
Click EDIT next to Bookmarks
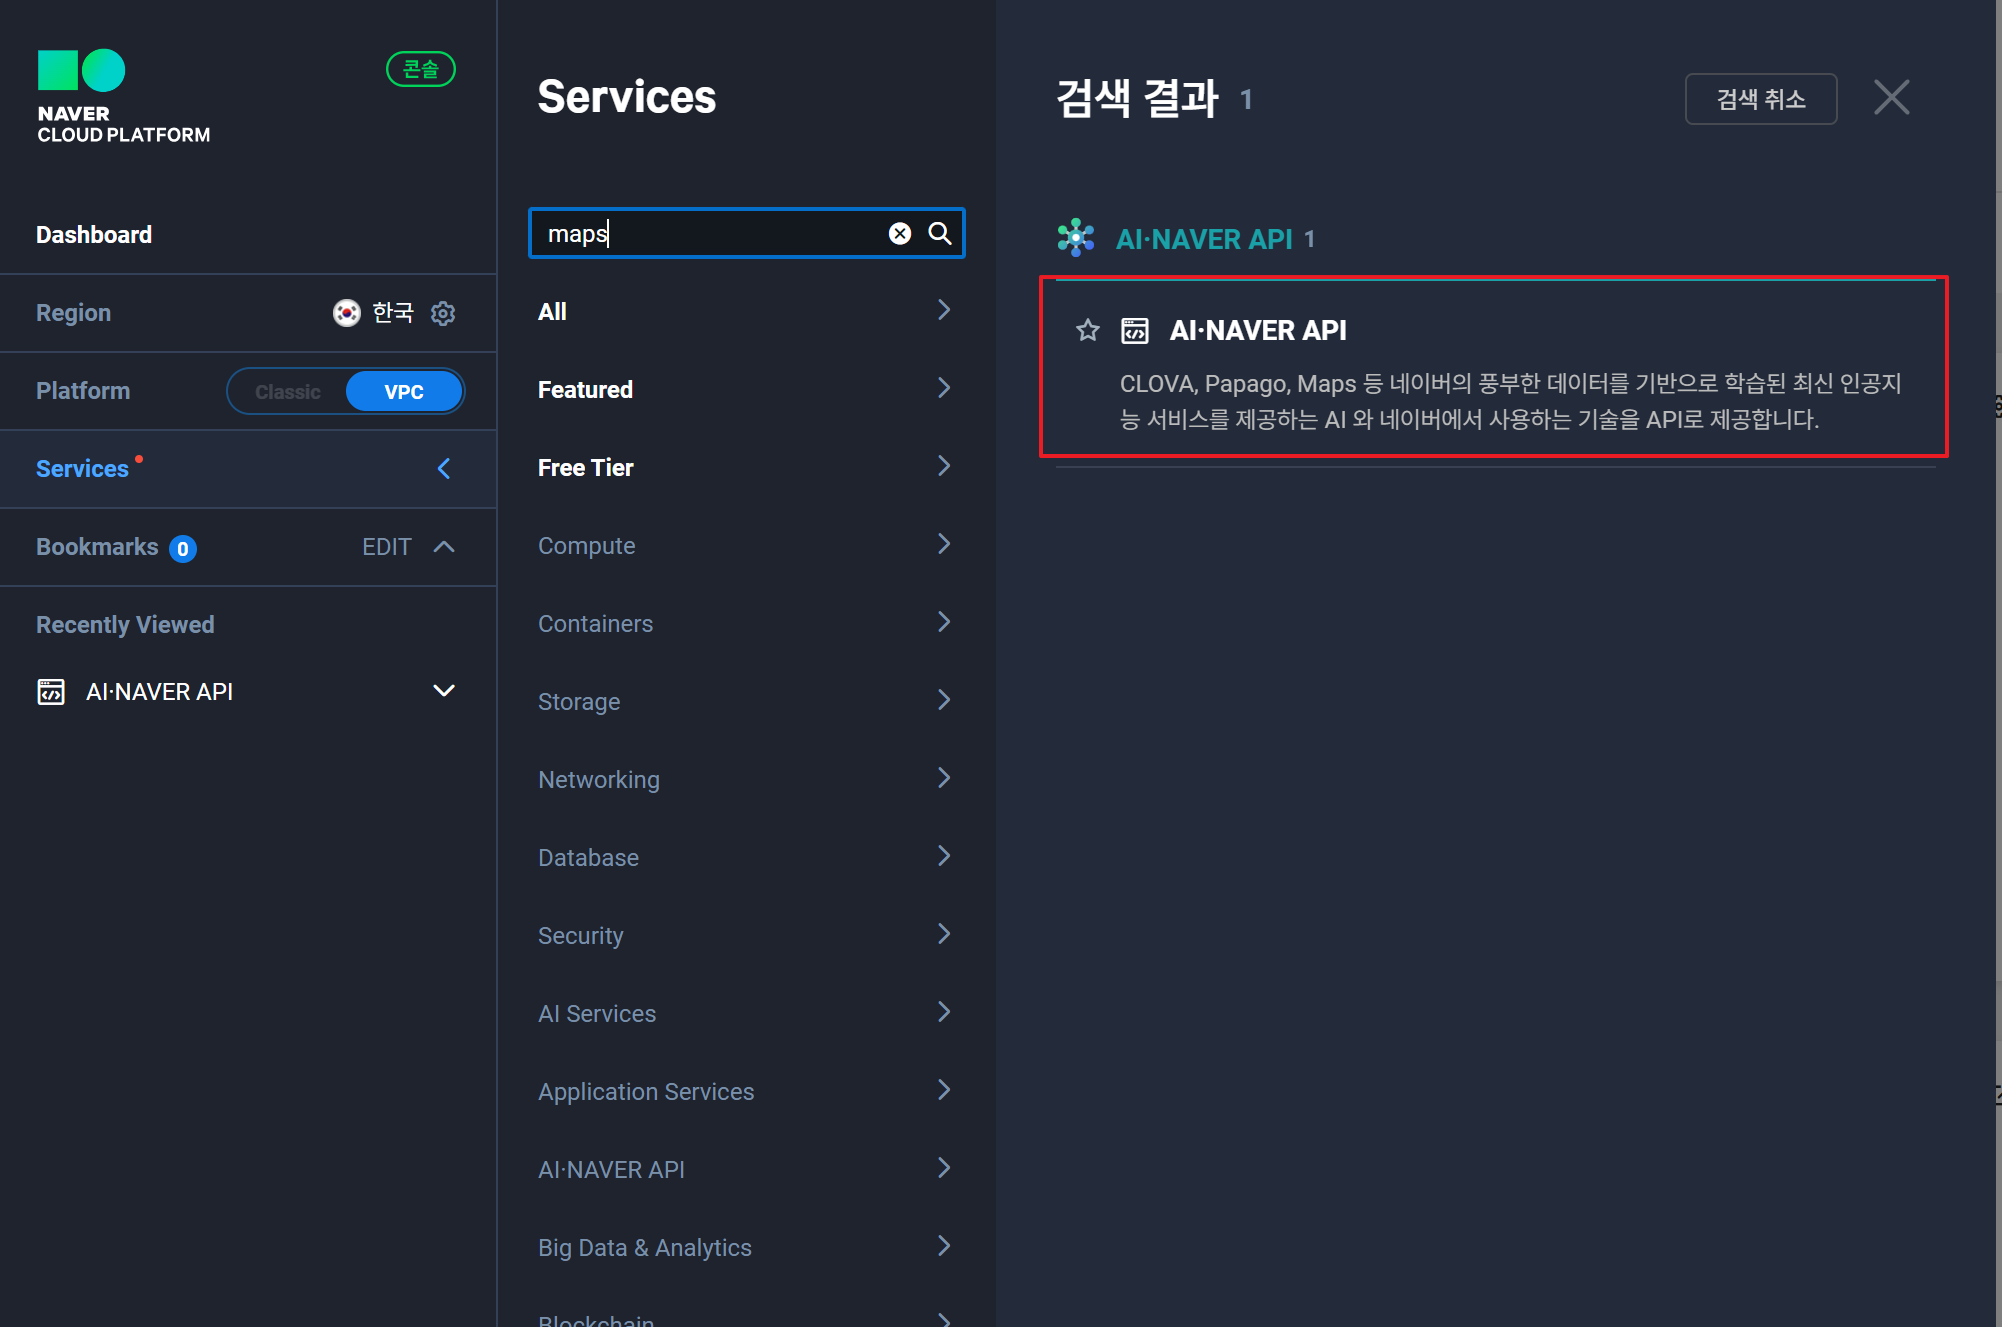pyautogui.click(x=386, y=547)
